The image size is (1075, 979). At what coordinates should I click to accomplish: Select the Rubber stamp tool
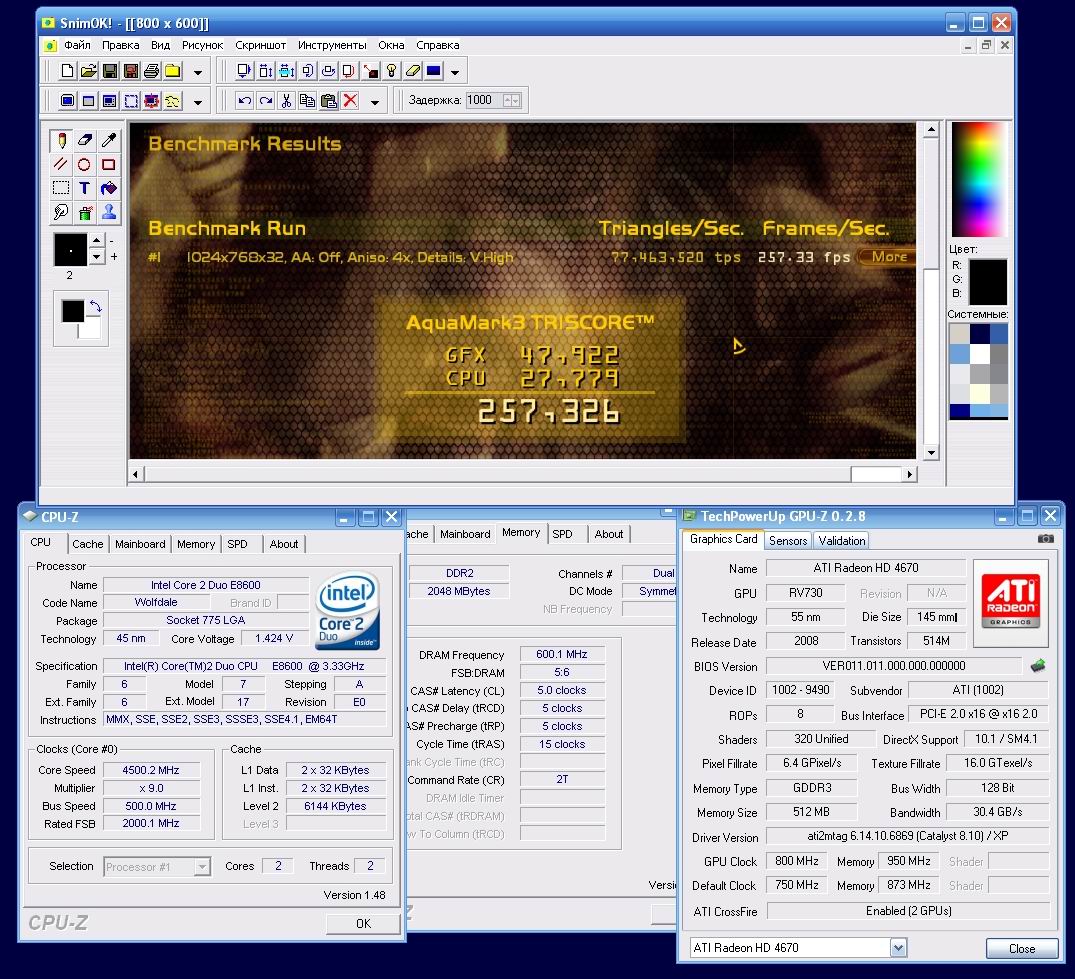click(108, 212)
